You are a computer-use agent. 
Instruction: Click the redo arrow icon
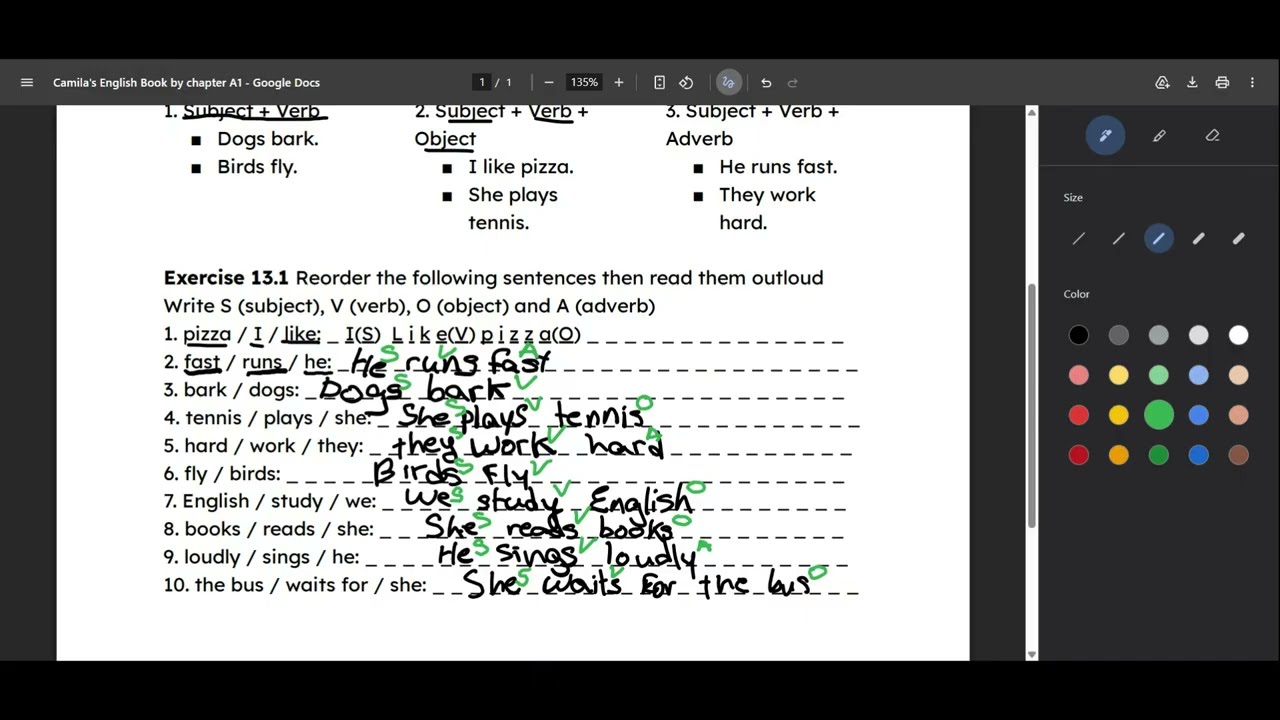(793, 83)
